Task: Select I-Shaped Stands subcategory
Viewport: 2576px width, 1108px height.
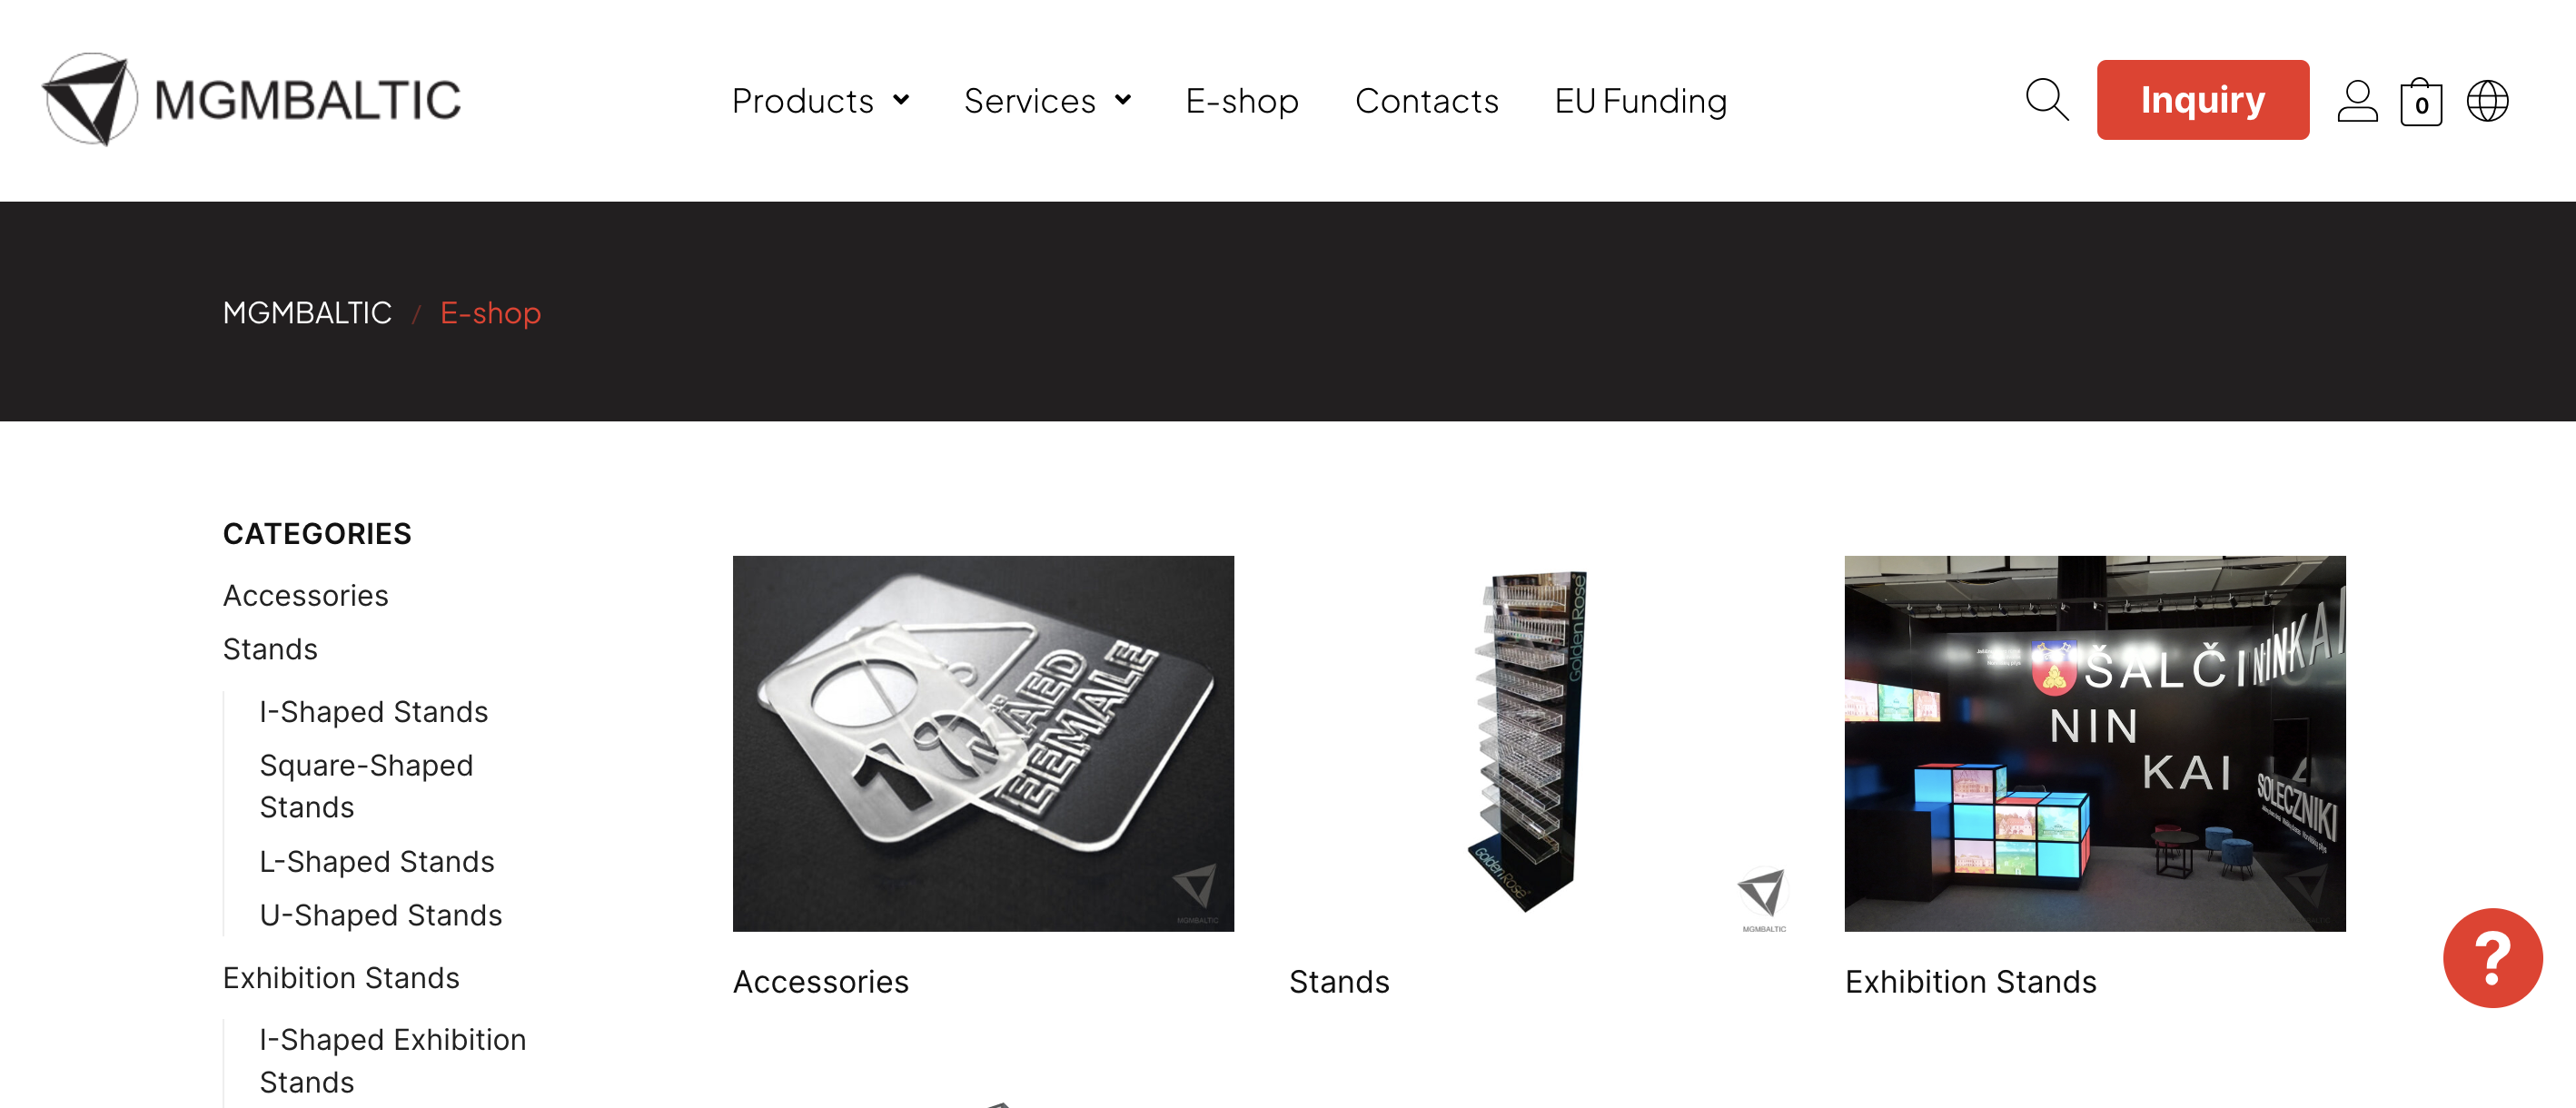Action: (373, 711)
